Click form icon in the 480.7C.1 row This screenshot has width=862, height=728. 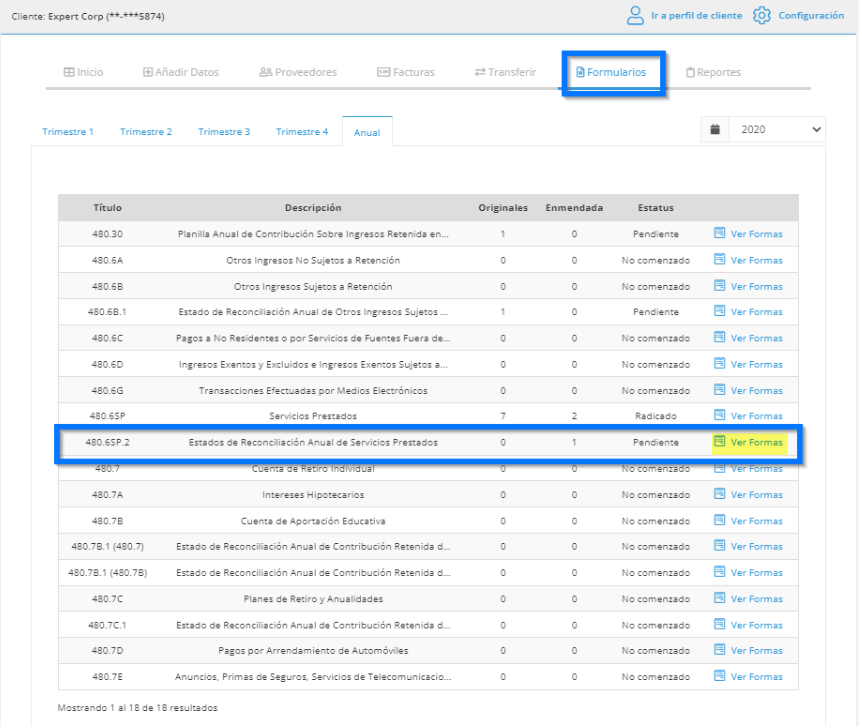coord(722,624)
